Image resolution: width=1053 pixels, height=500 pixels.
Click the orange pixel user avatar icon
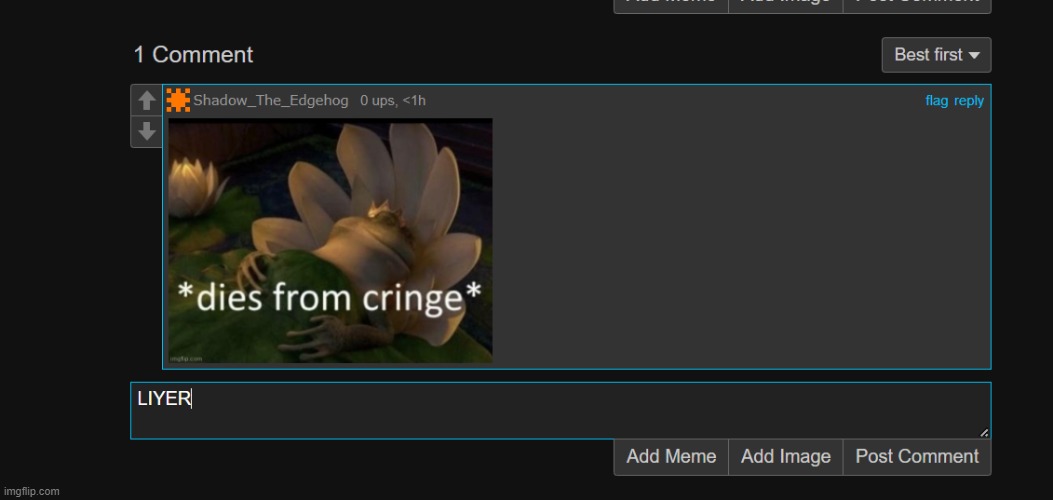tap(178, 100)
